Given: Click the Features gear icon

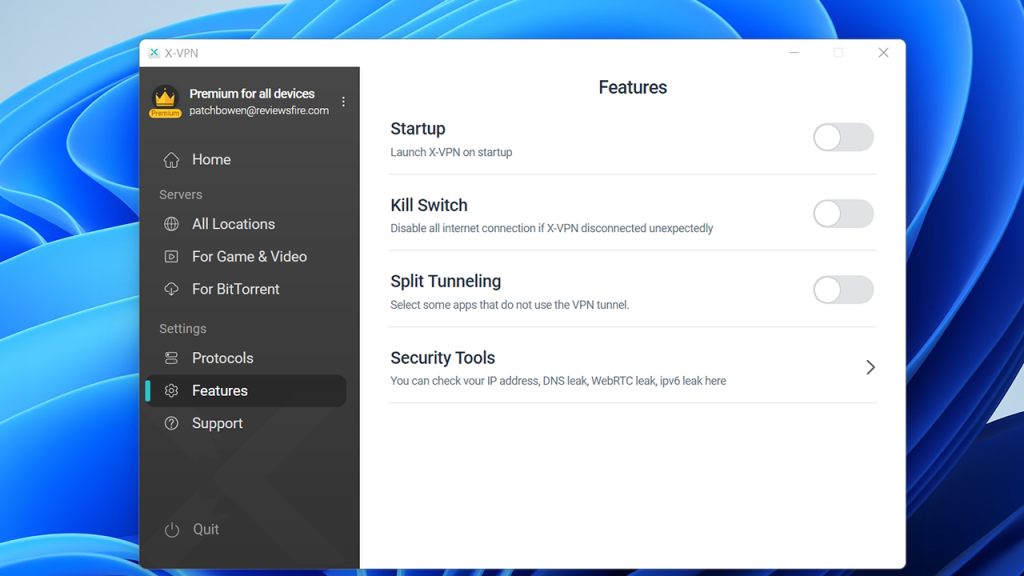Looking at the screenshot, I should [171, 391].
